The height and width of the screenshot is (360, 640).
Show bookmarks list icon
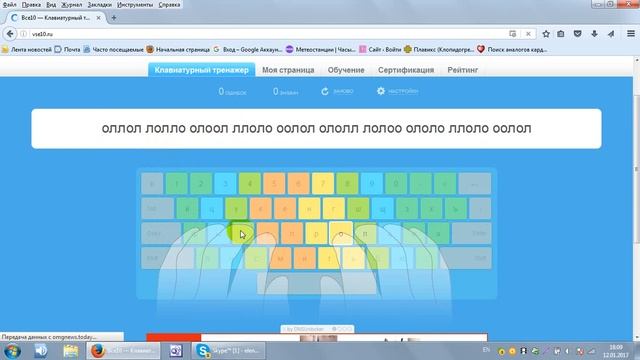pos(561,34)
